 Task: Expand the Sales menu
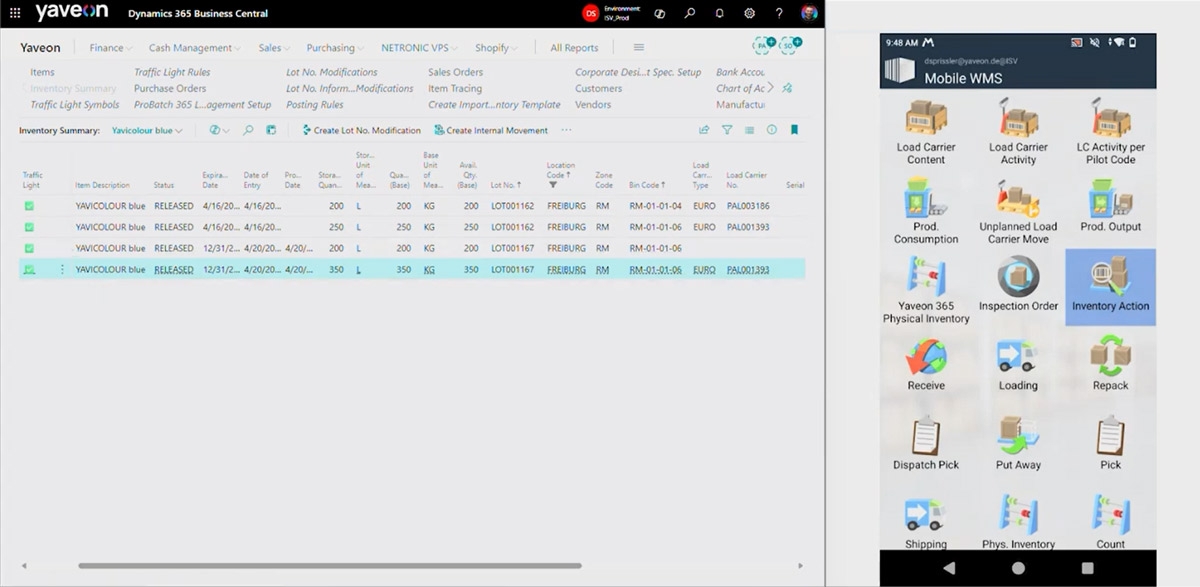tap(274, 48)
